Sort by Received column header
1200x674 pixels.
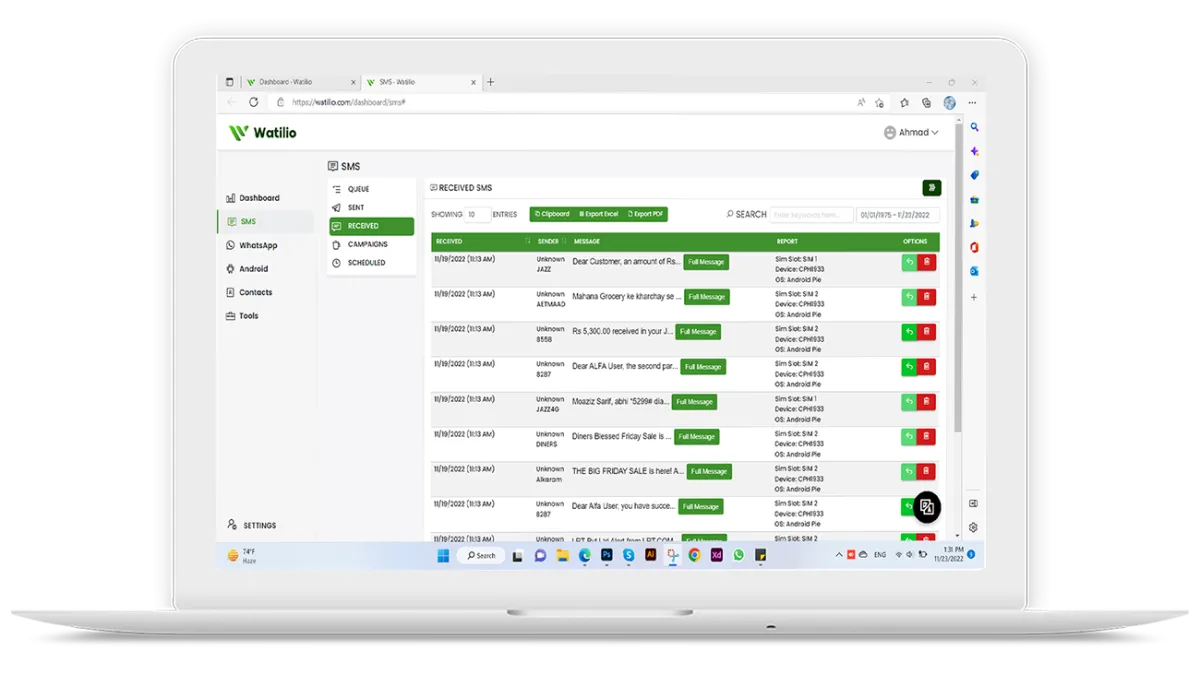pos(481,241)
